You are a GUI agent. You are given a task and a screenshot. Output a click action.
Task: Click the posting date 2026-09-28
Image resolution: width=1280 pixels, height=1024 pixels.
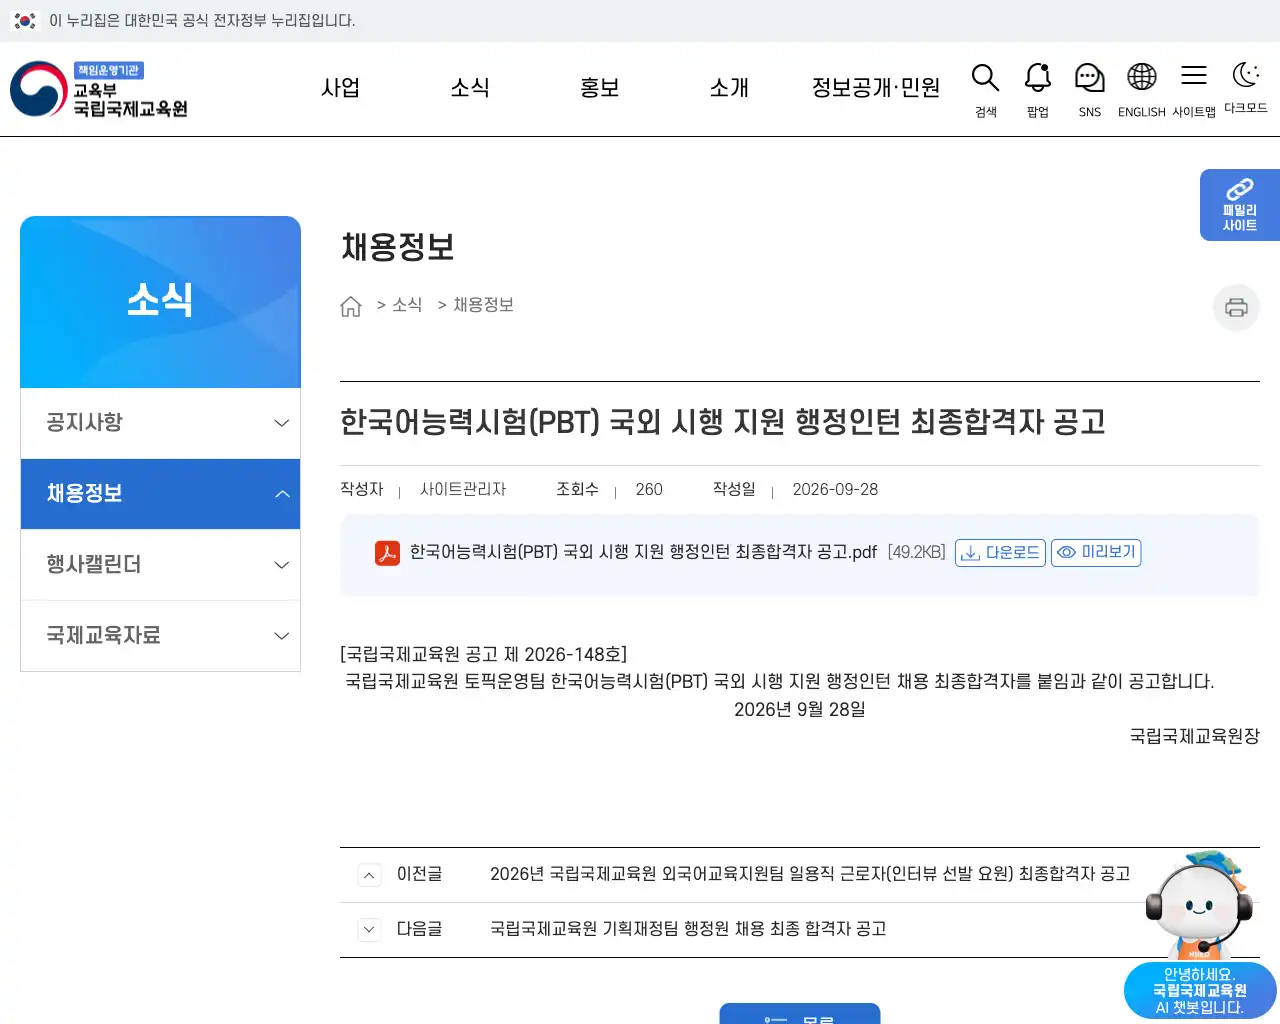[835, 489]
